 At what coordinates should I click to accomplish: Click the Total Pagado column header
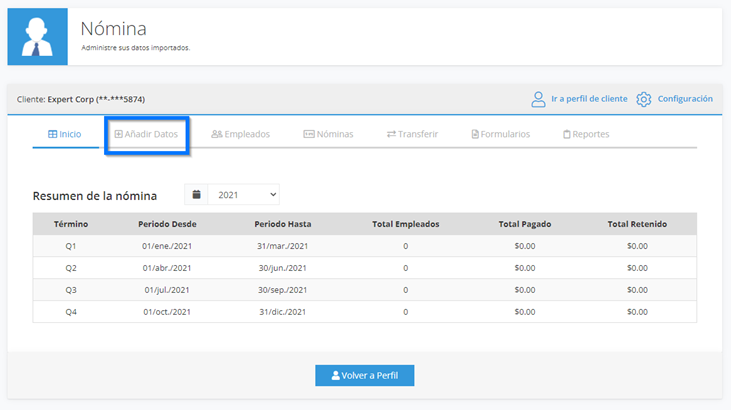(x=525, y=224)
